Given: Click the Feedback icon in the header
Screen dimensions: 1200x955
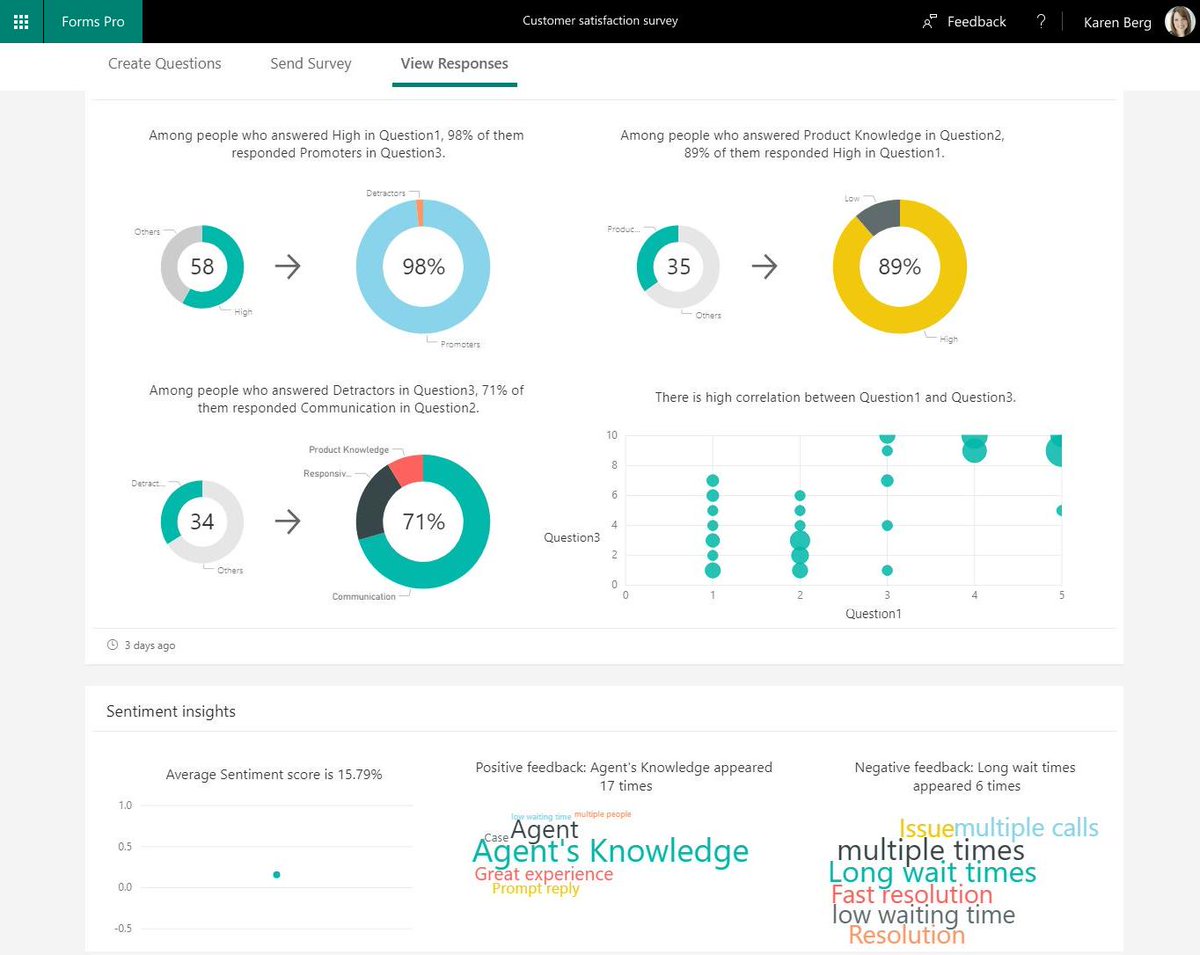Looking at the screenshot, I should click(x=931, y=21).
